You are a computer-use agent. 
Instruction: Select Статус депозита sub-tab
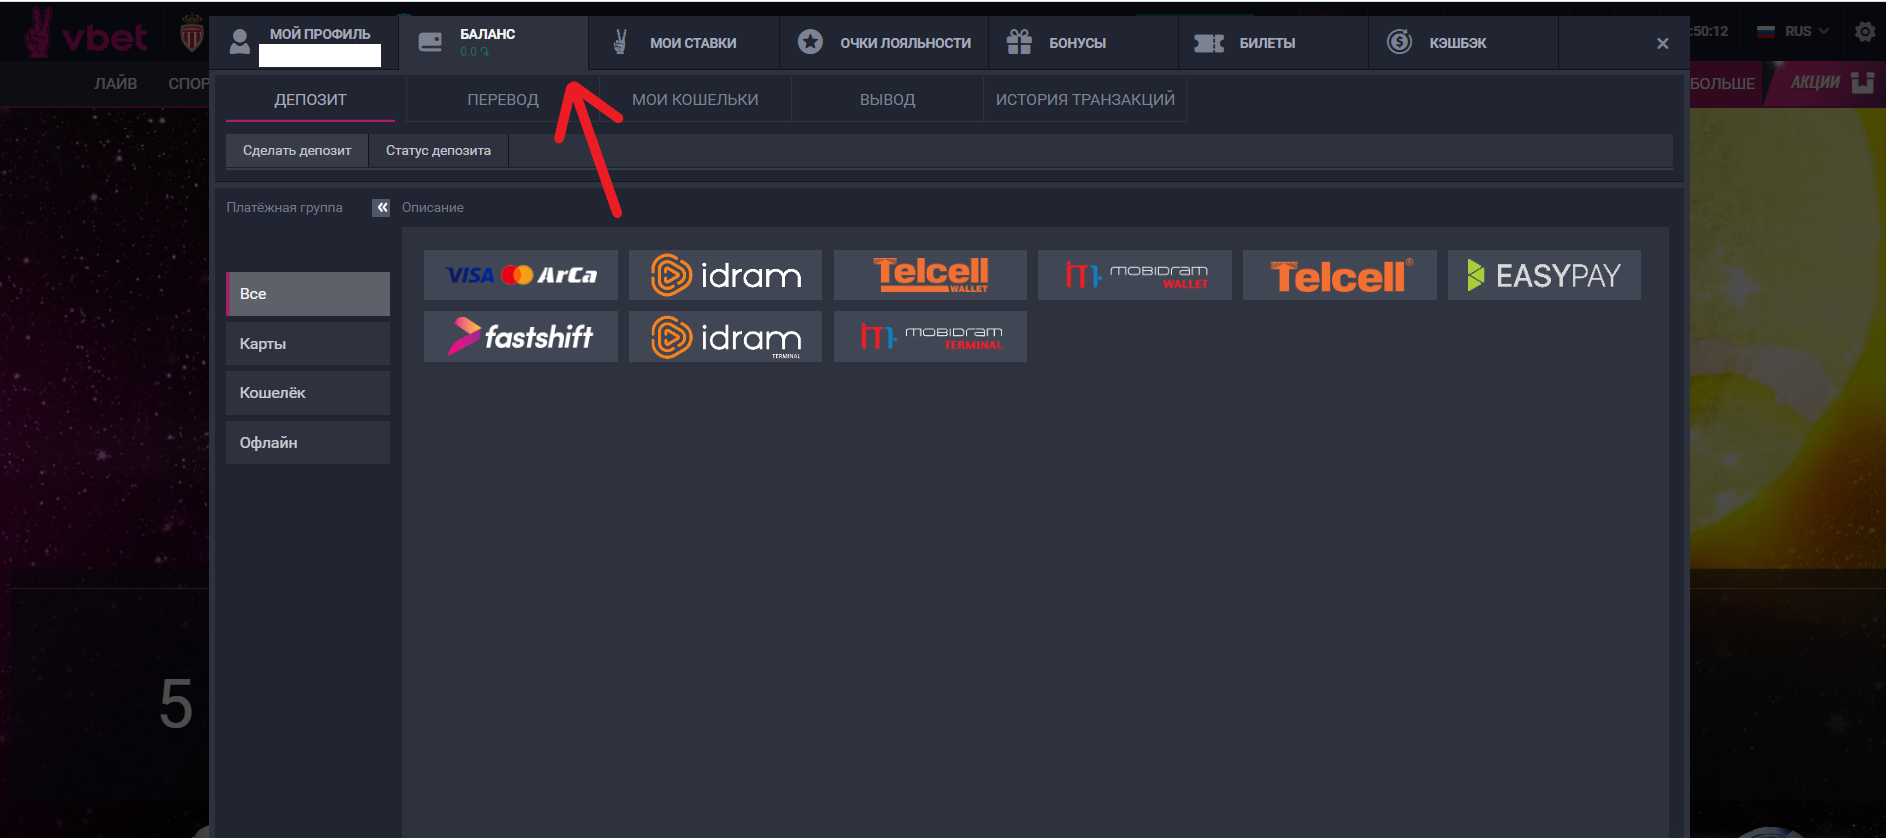click(x=438, y=151)
